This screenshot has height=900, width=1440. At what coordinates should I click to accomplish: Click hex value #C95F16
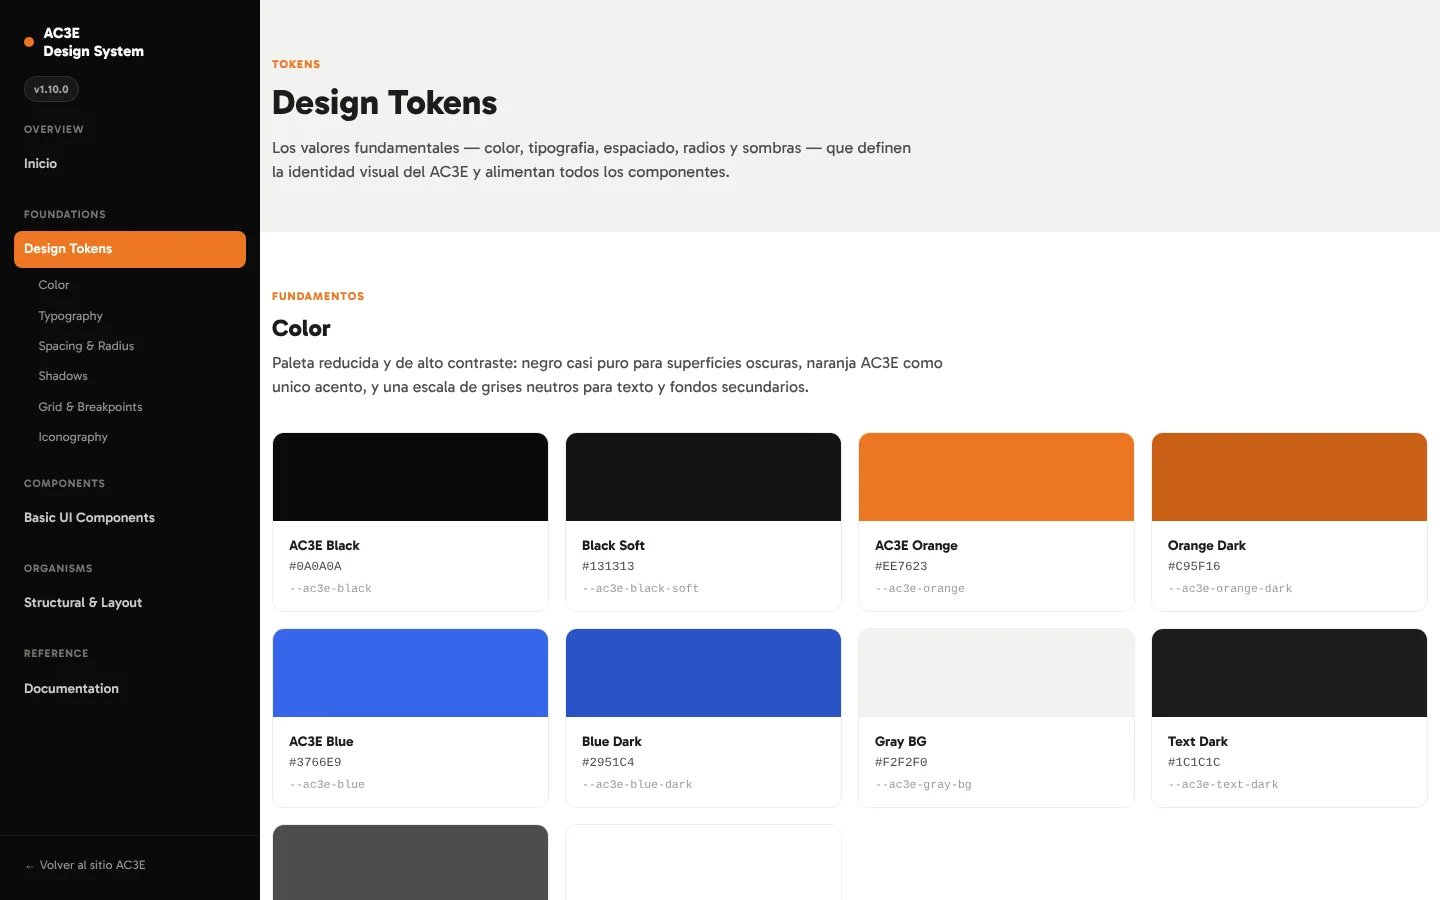pos(1194,566)
